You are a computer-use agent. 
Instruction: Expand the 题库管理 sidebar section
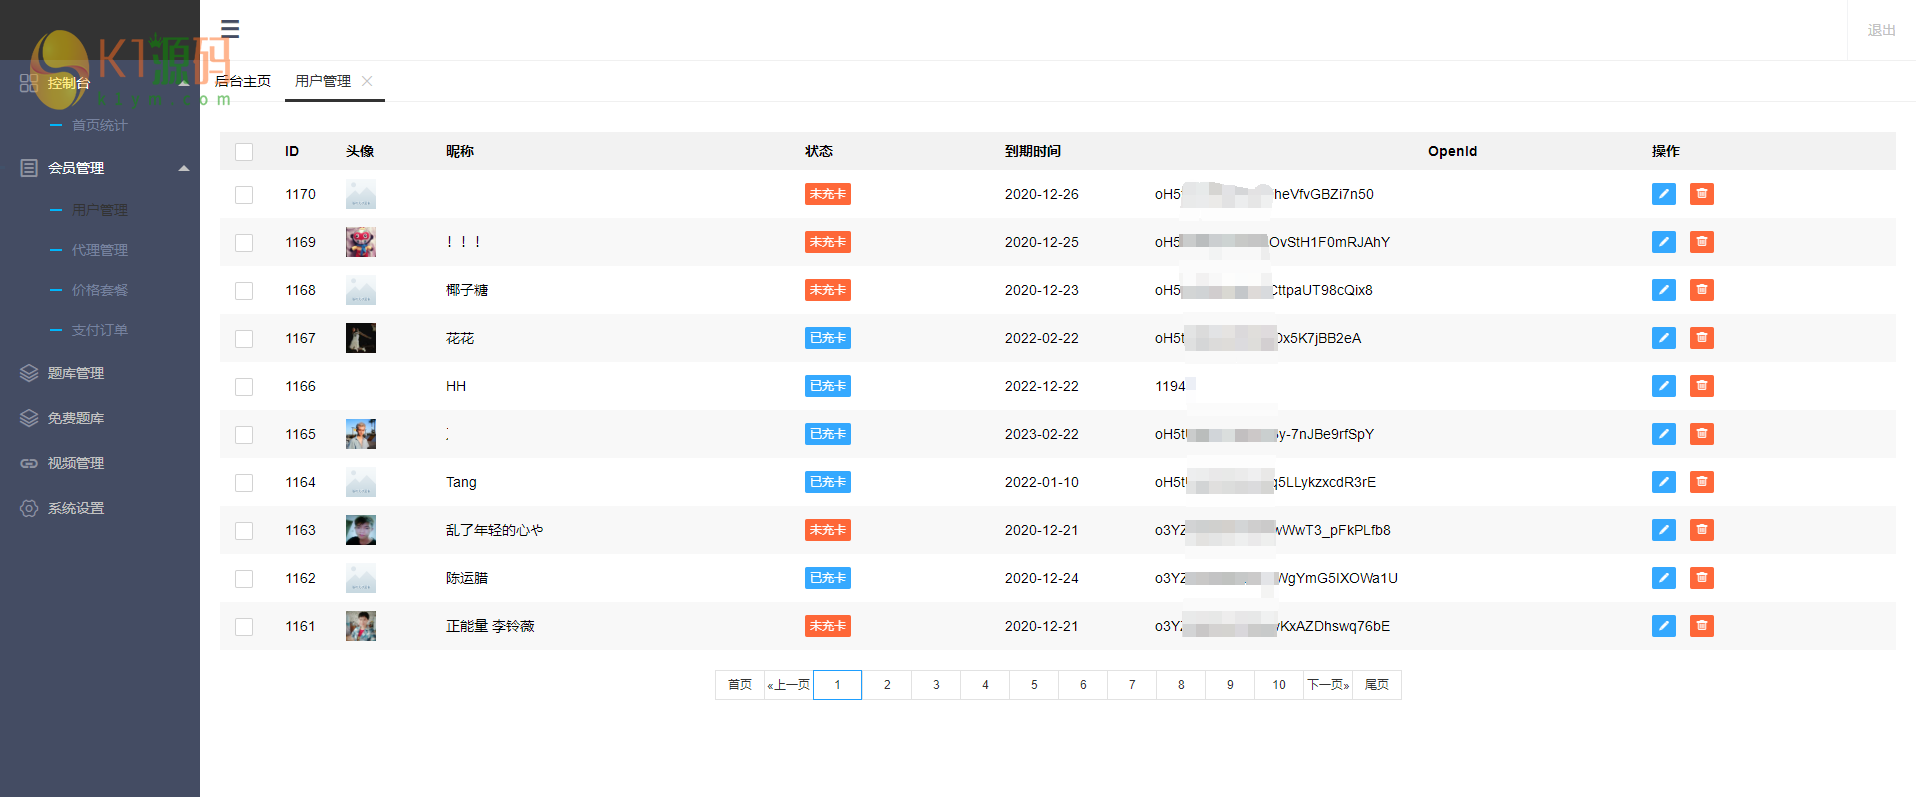tap(100, 373)
